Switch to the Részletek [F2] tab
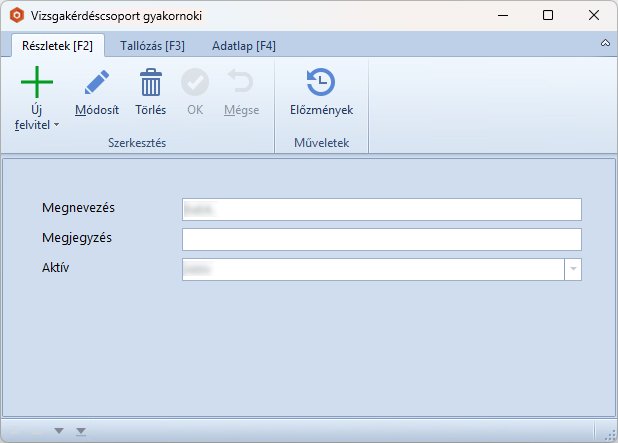This screenshot has height=443, width=618. click(56, 46)
